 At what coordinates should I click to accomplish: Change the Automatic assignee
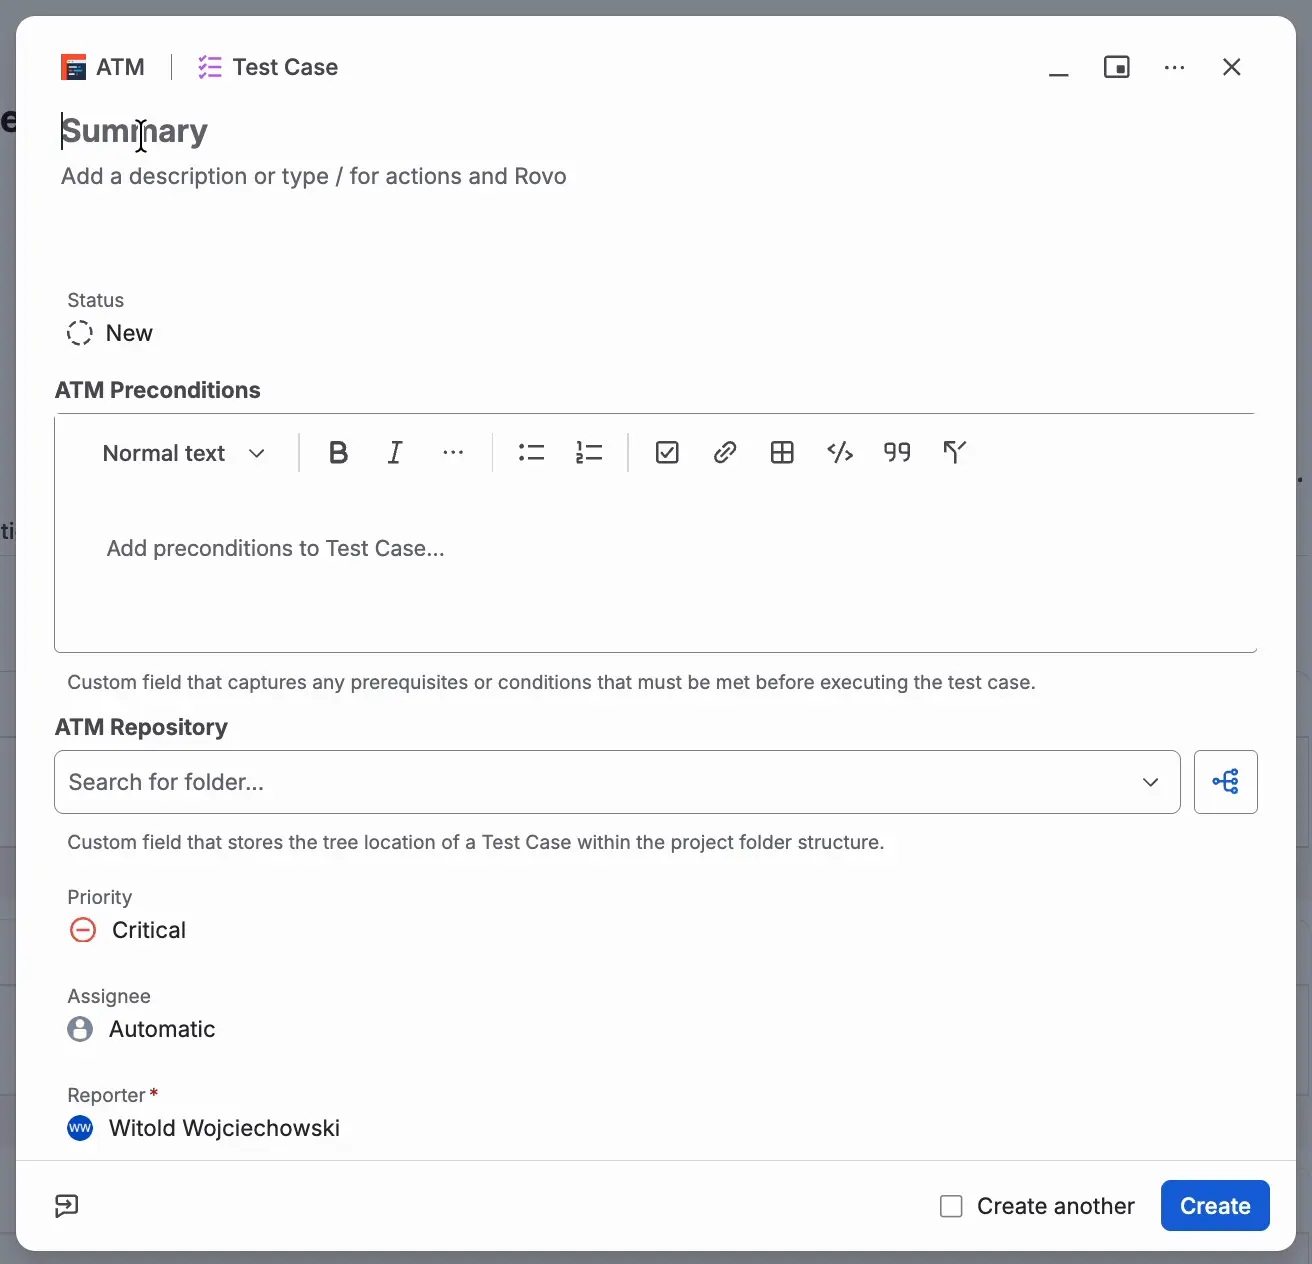[142, 1029]
